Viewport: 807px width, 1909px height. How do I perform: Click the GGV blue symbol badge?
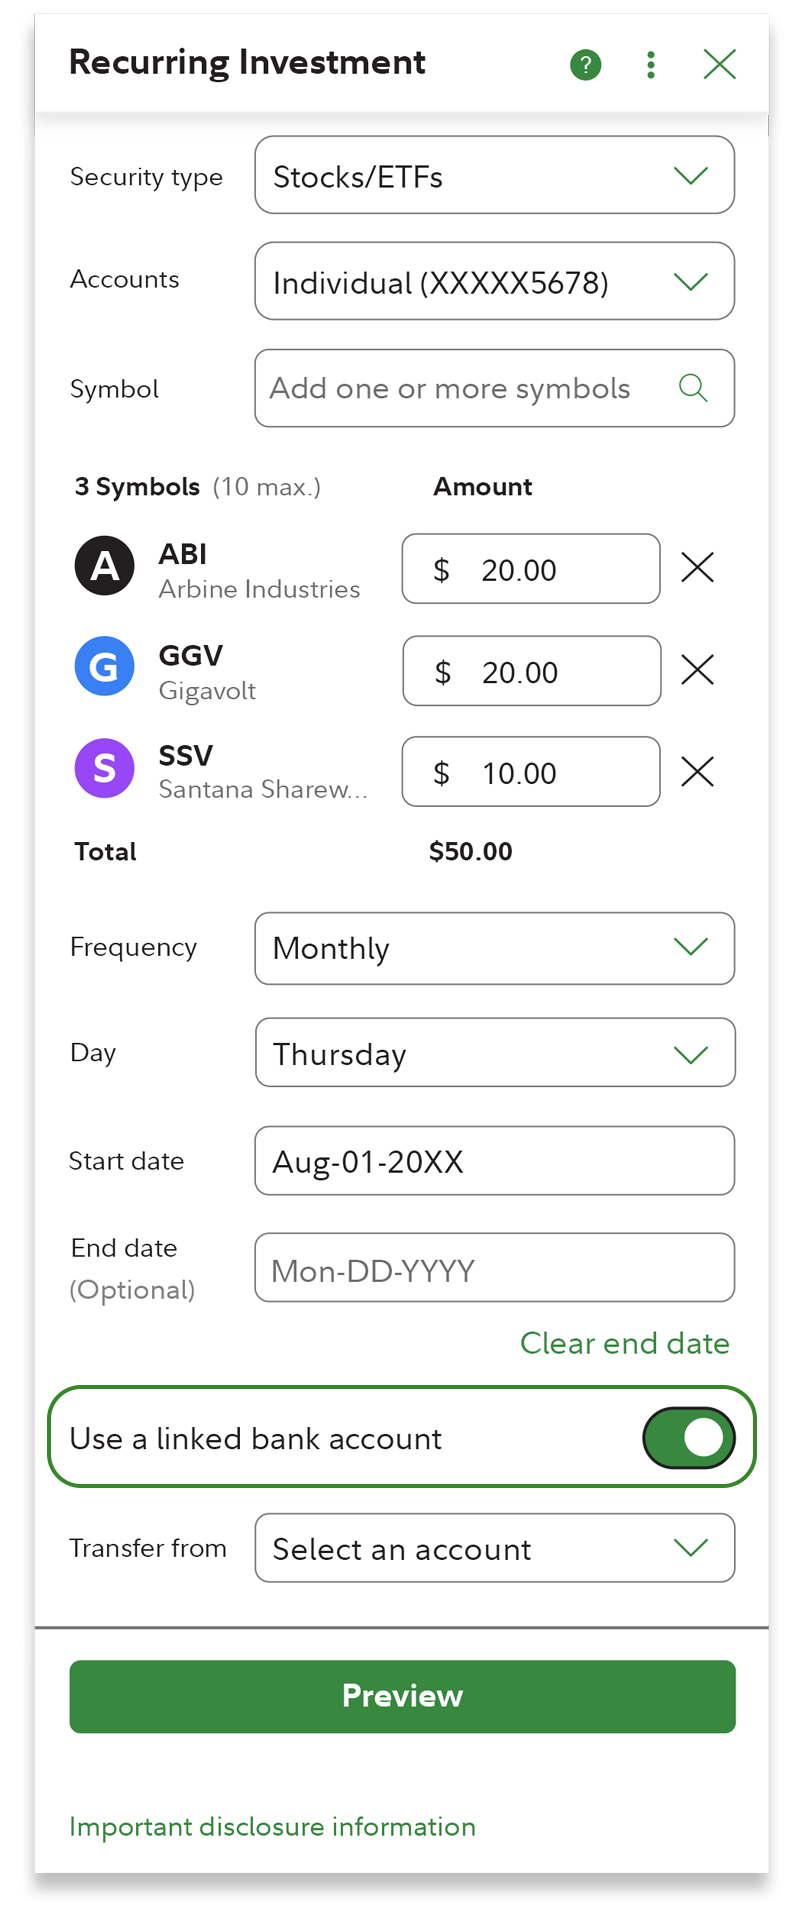(x=105, y=666)
